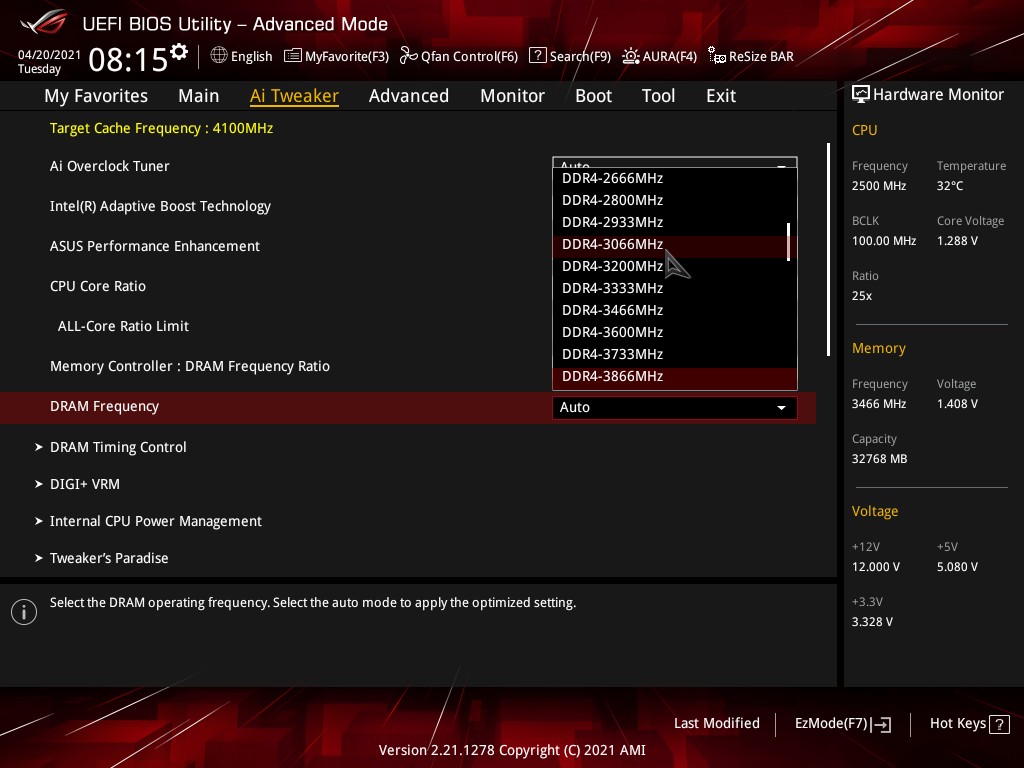Image resolution: width=1024 pixels, height=768 pixels.
Task: Open AURA(F4) lighting icon
Action: [x=630, y=56]
